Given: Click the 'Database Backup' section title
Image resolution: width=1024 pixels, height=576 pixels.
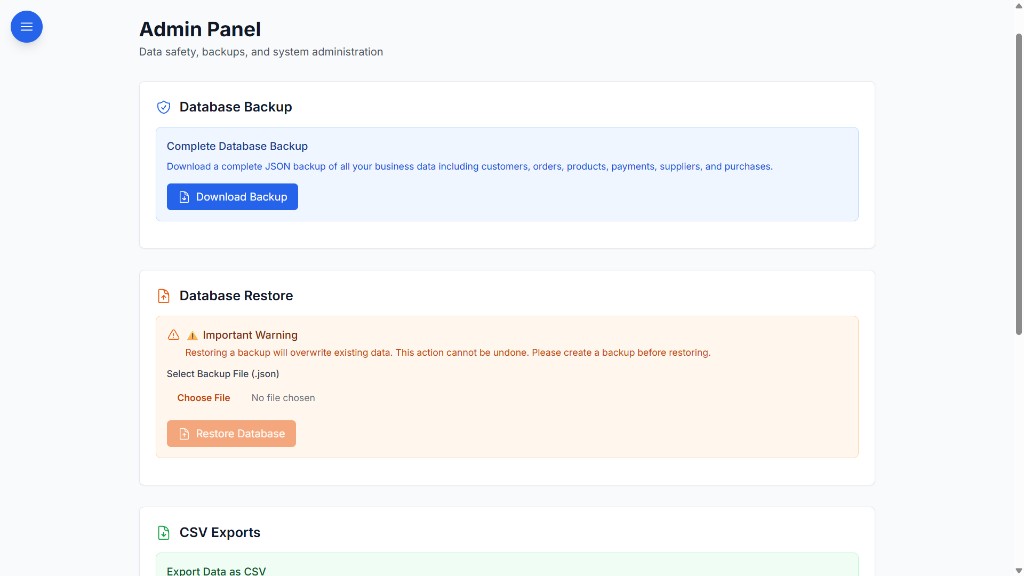Looking at the screenshot, I should click(236, 107).
